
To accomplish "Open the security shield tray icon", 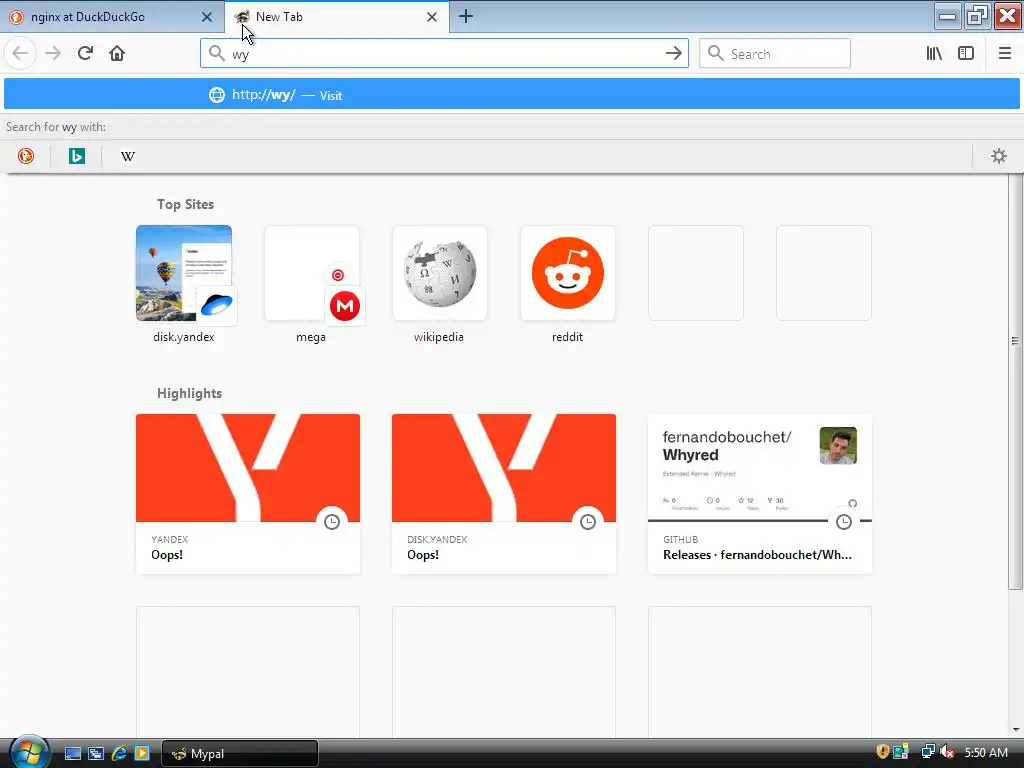I will 882,752.
